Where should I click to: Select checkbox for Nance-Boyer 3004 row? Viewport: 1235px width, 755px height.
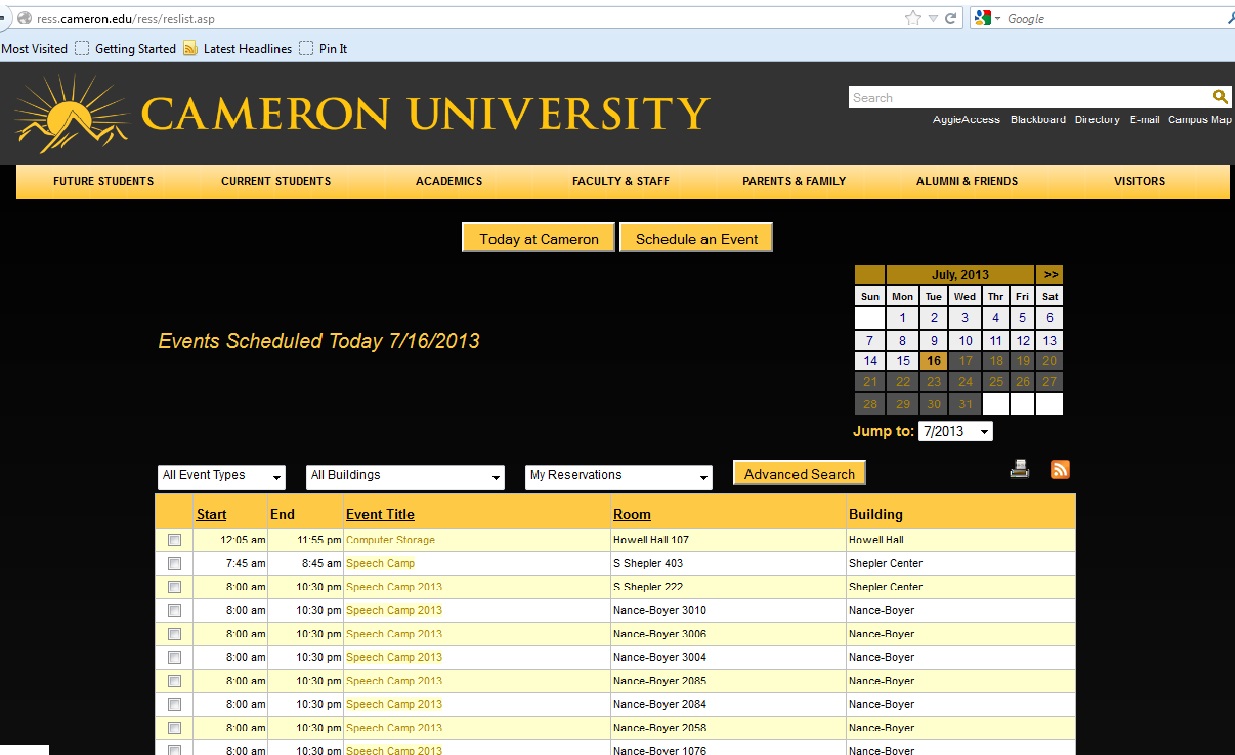coord(174,658)
